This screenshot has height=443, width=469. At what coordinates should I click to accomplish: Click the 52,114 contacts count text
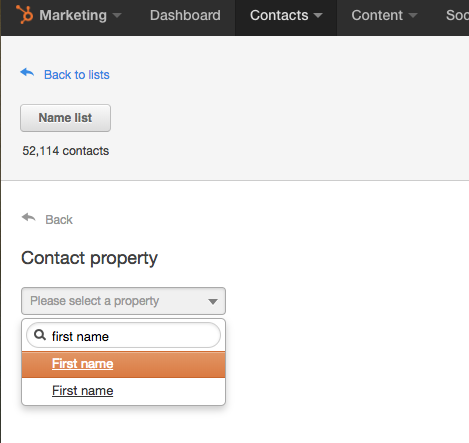tap(66, 151)
